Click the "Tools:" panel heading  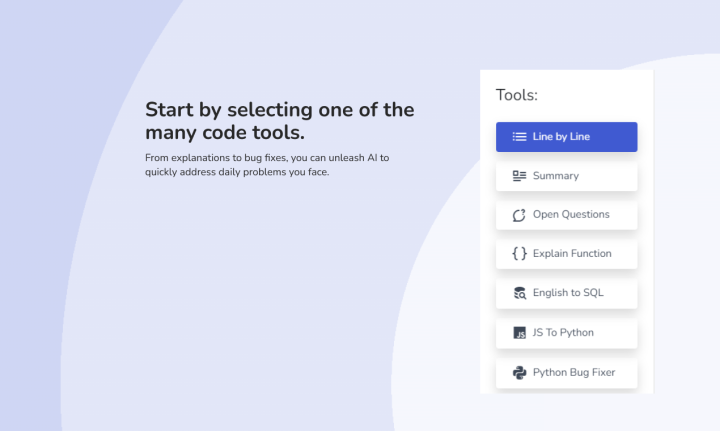(517, 95)
